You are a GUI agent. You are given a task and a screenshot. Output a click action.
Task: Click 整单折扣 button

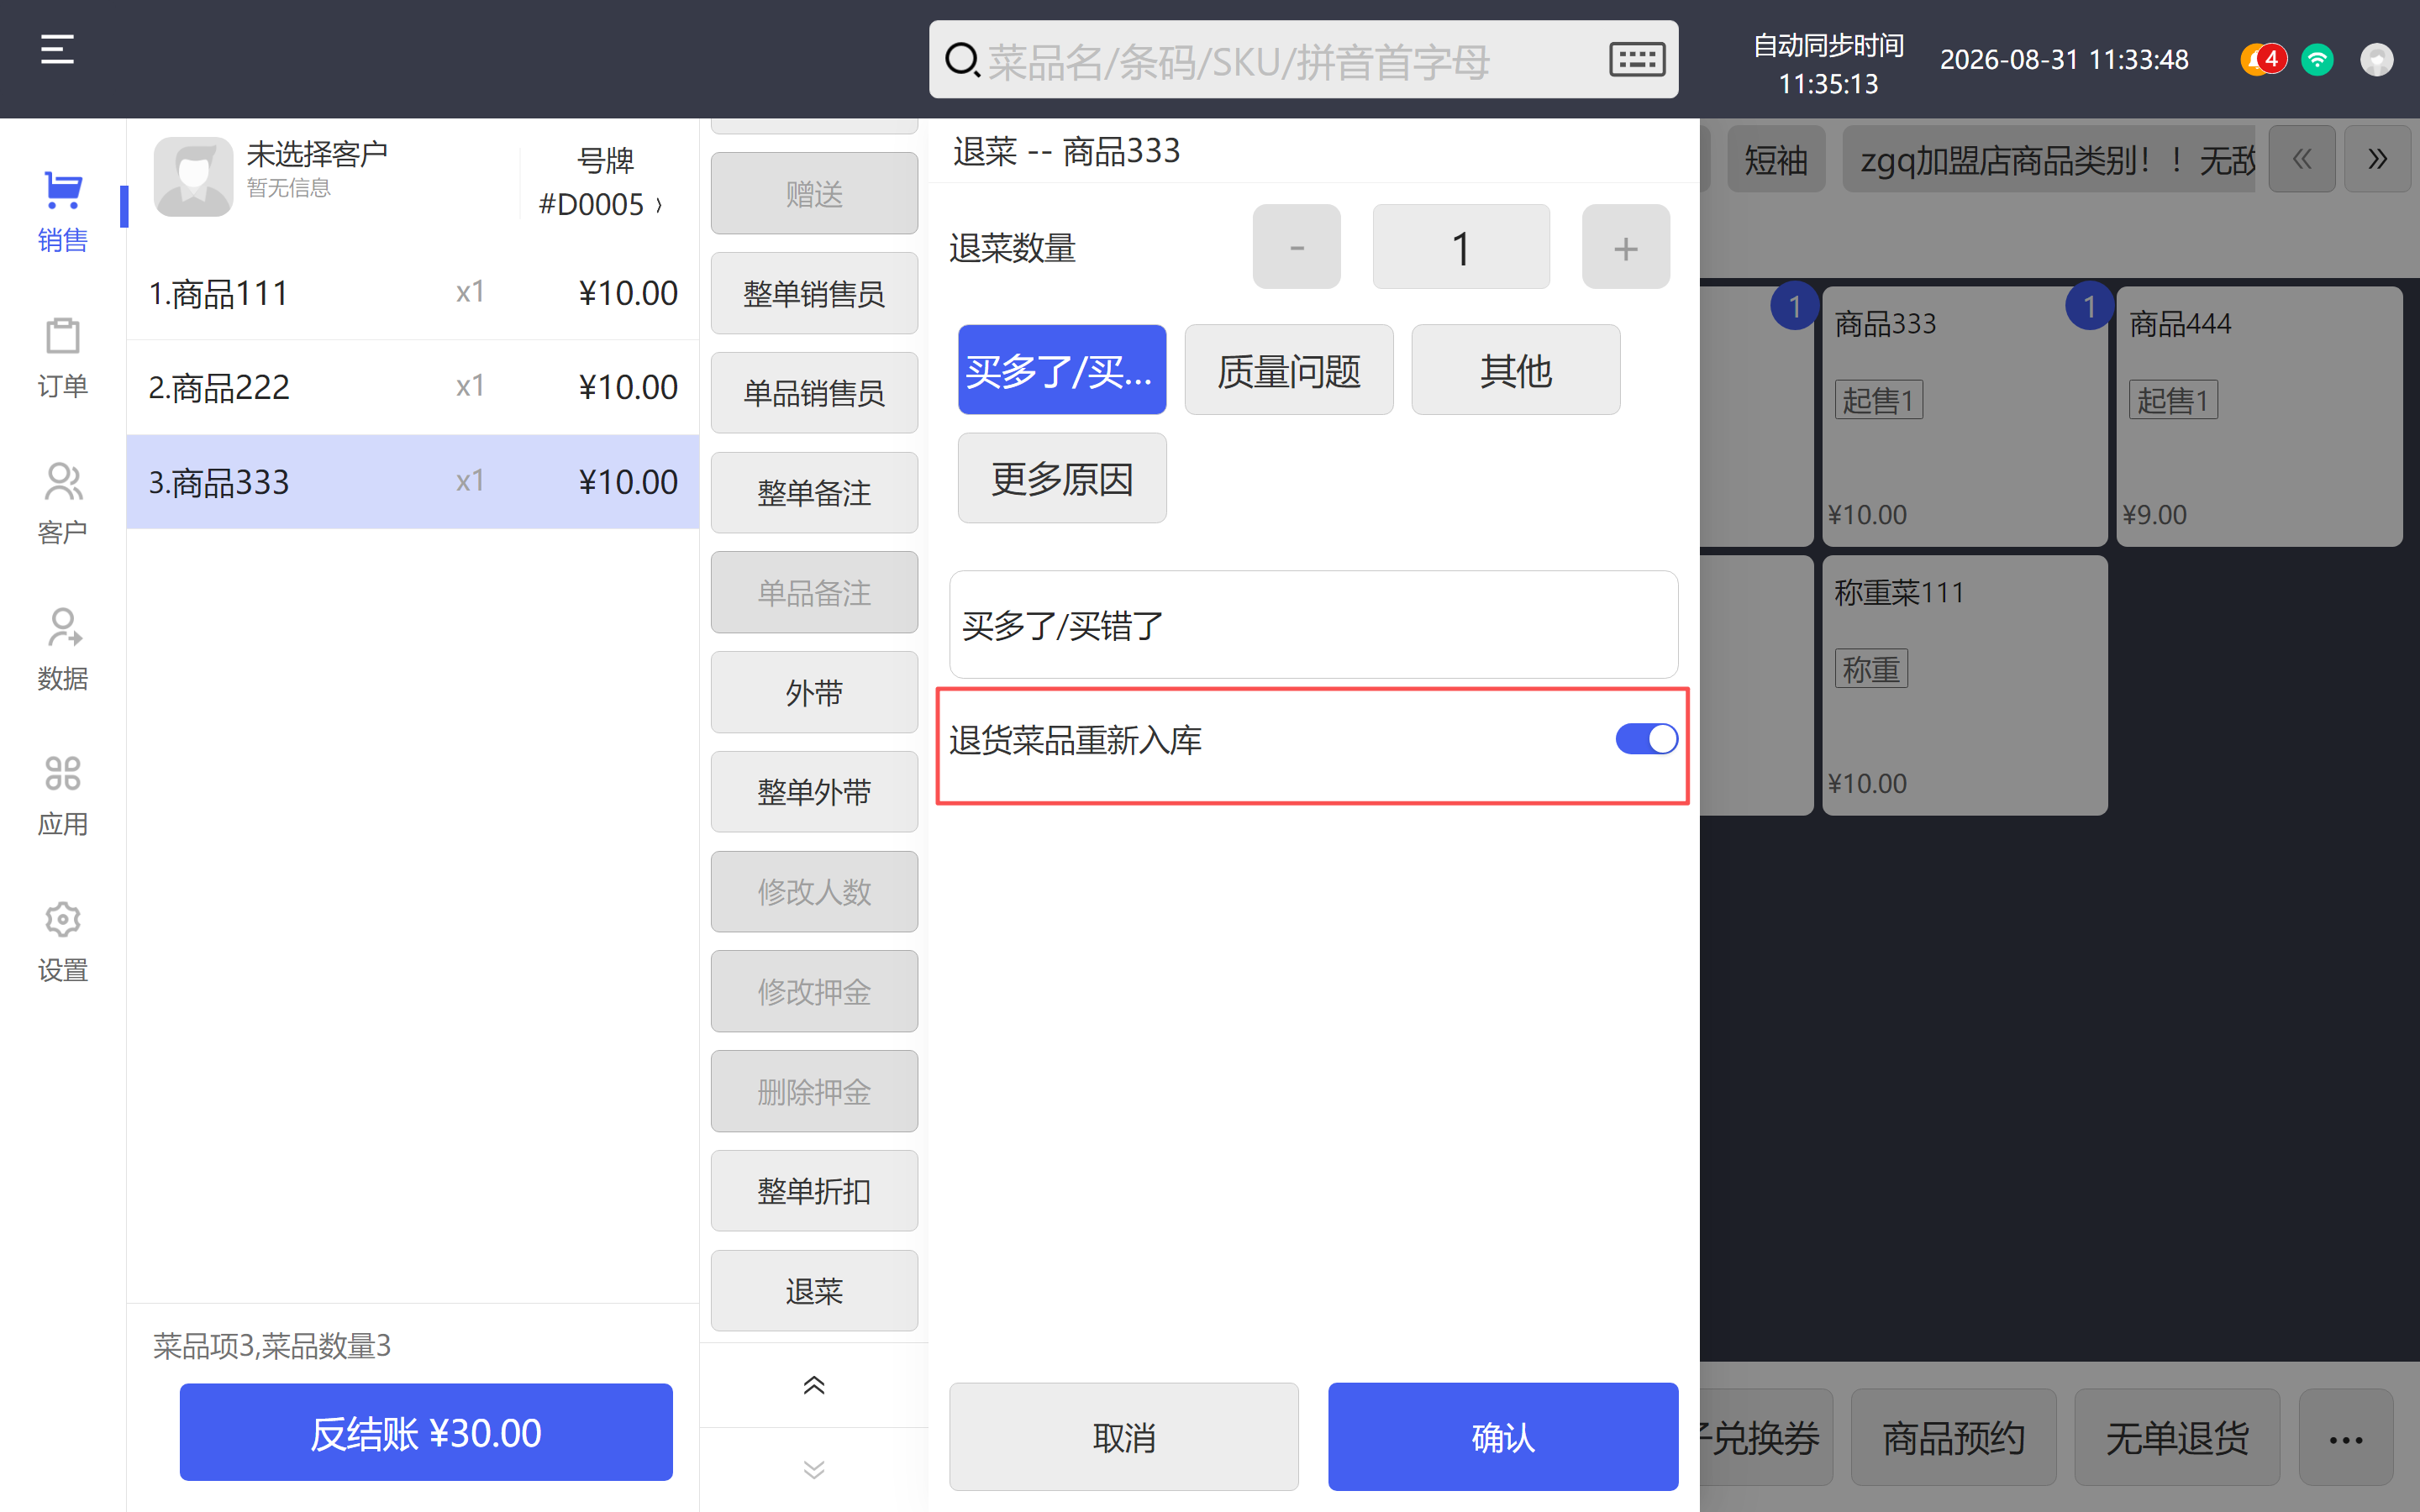[x=814, y=1191]
